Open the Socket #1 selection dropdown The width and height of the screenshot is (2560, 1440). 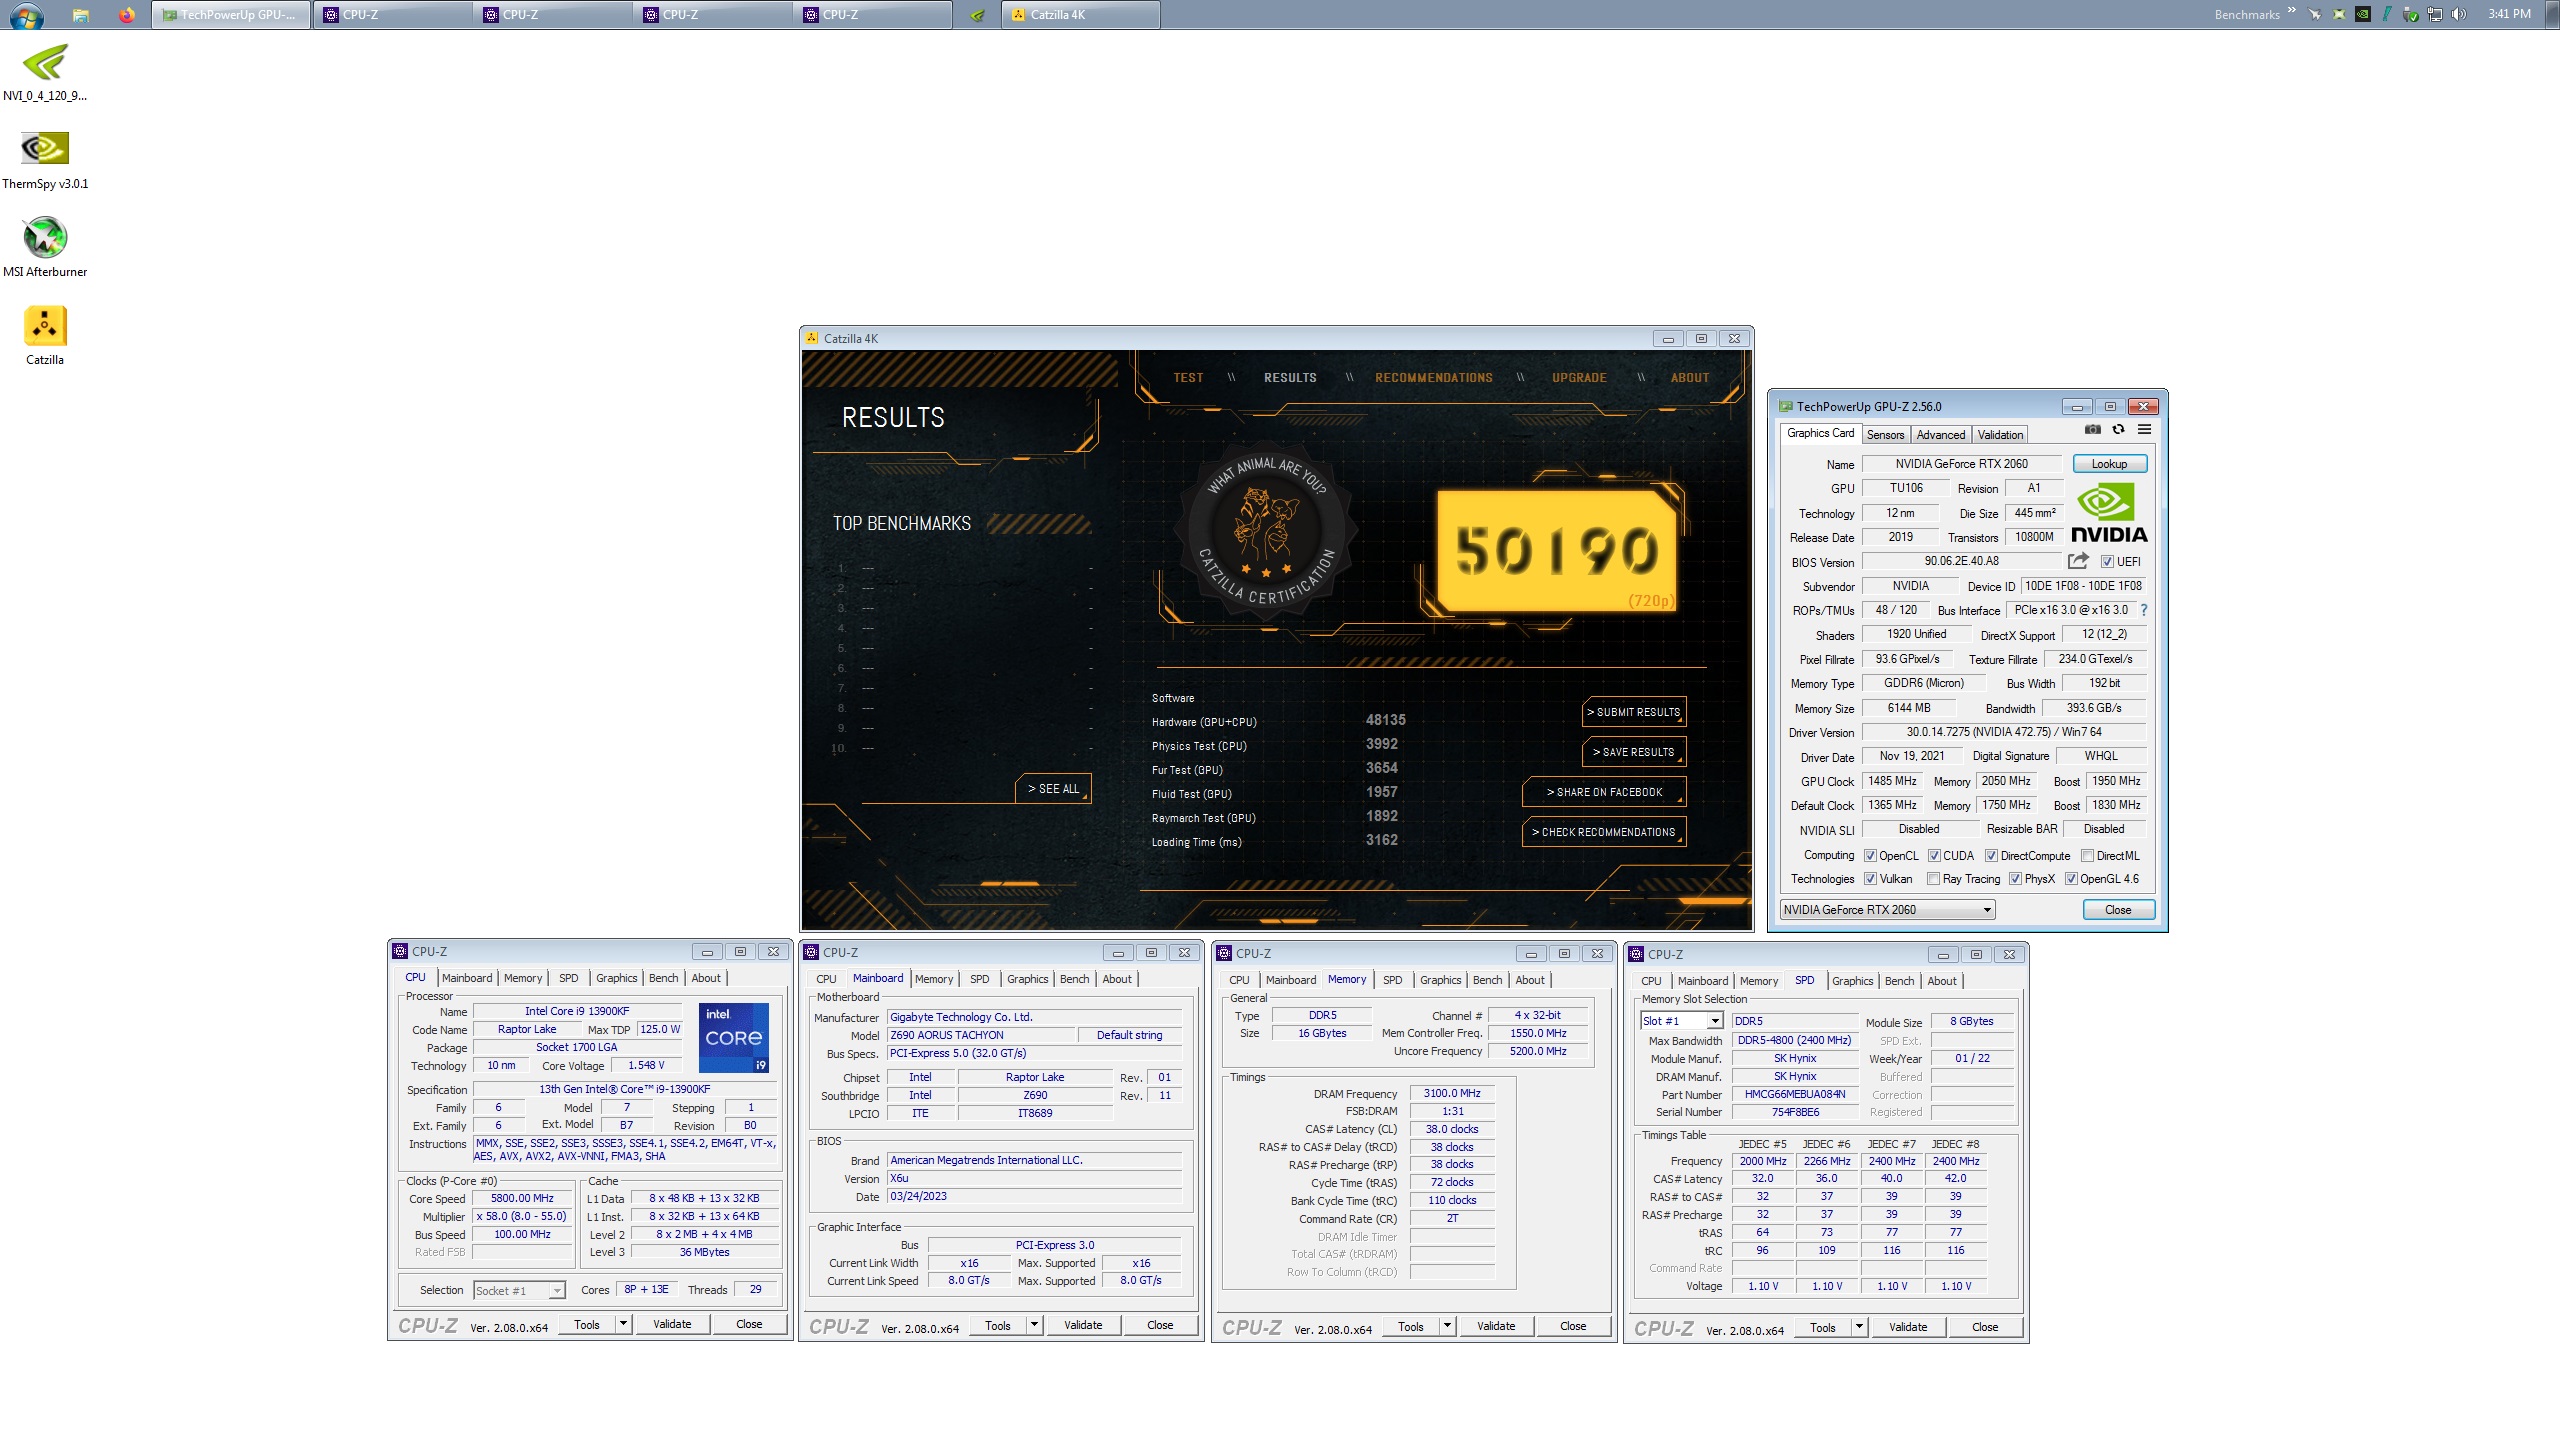[x=519, y=1291]
